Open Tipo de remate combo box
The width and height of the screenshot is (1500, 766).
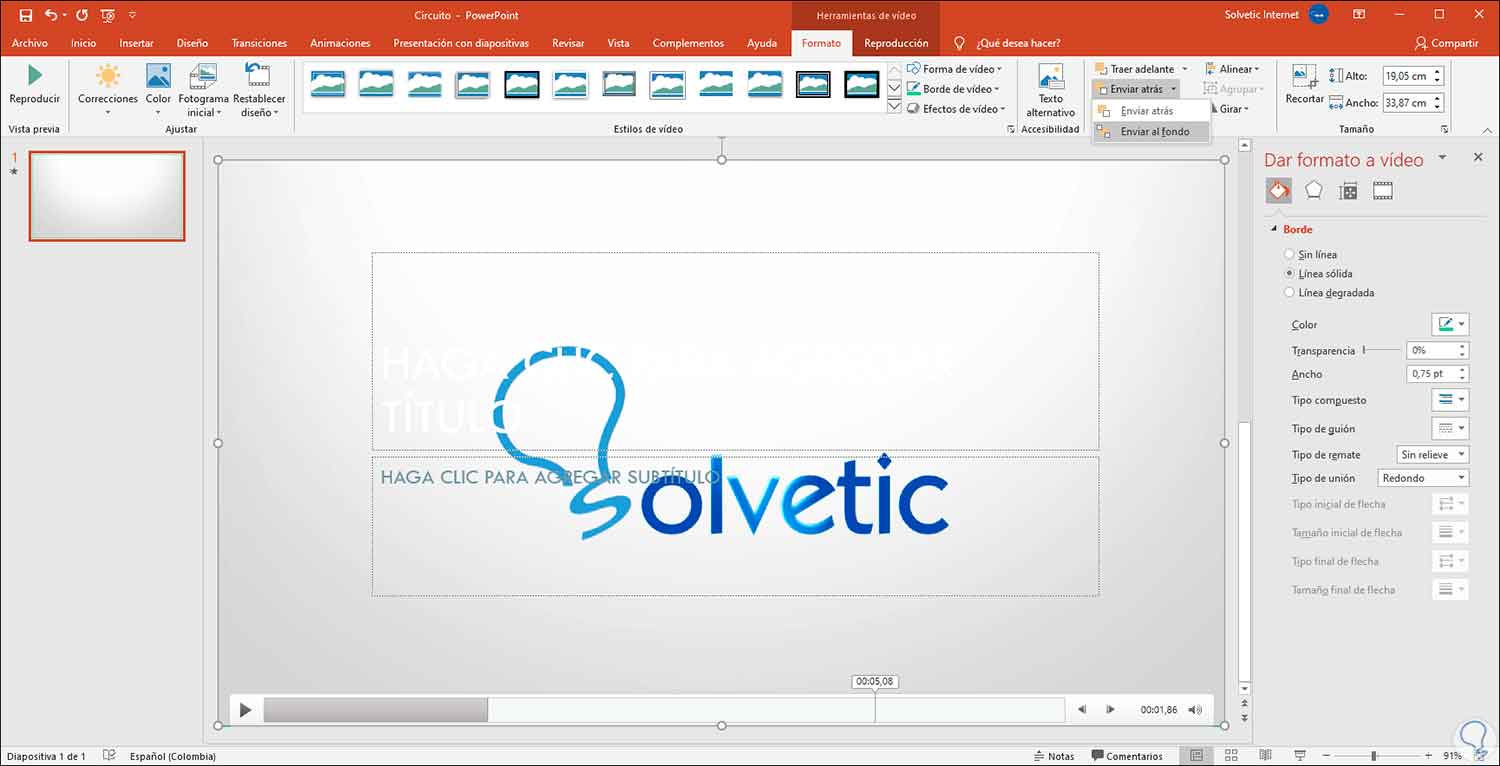pyautogui.click(x=1432, y=455)
